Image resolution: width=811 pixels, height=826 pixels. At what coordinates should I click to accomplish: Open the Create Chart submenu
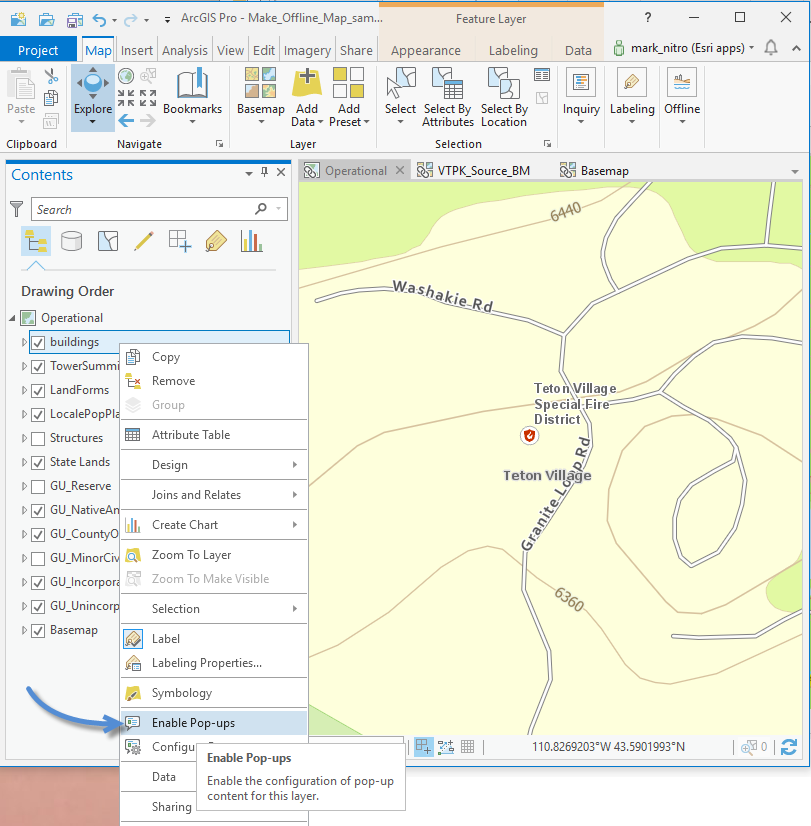point(214,525)
